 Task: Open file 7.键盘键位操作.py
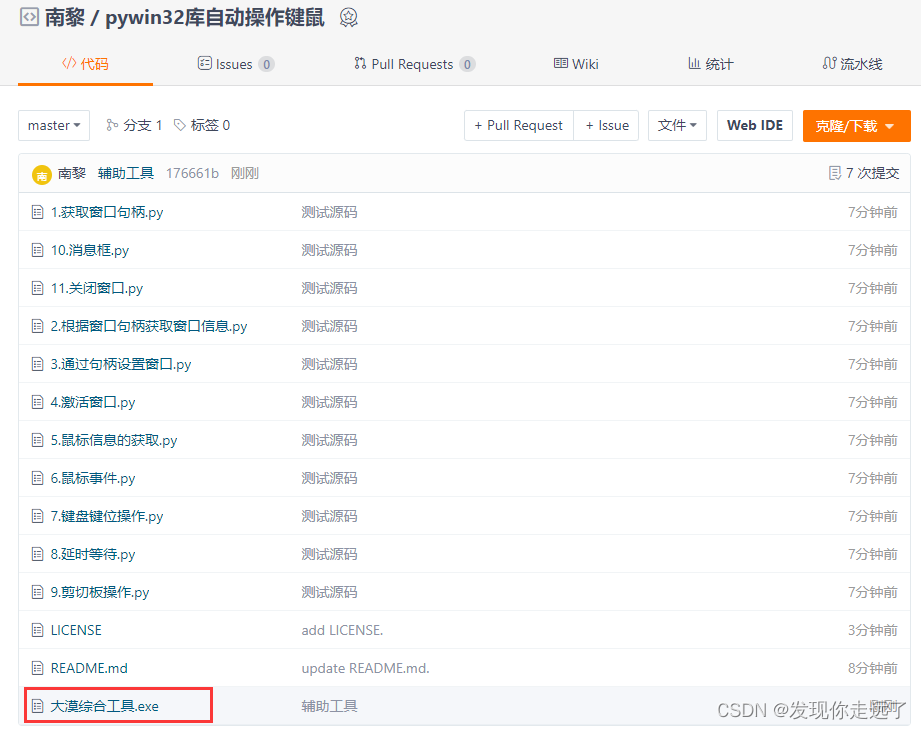[107, 516]
